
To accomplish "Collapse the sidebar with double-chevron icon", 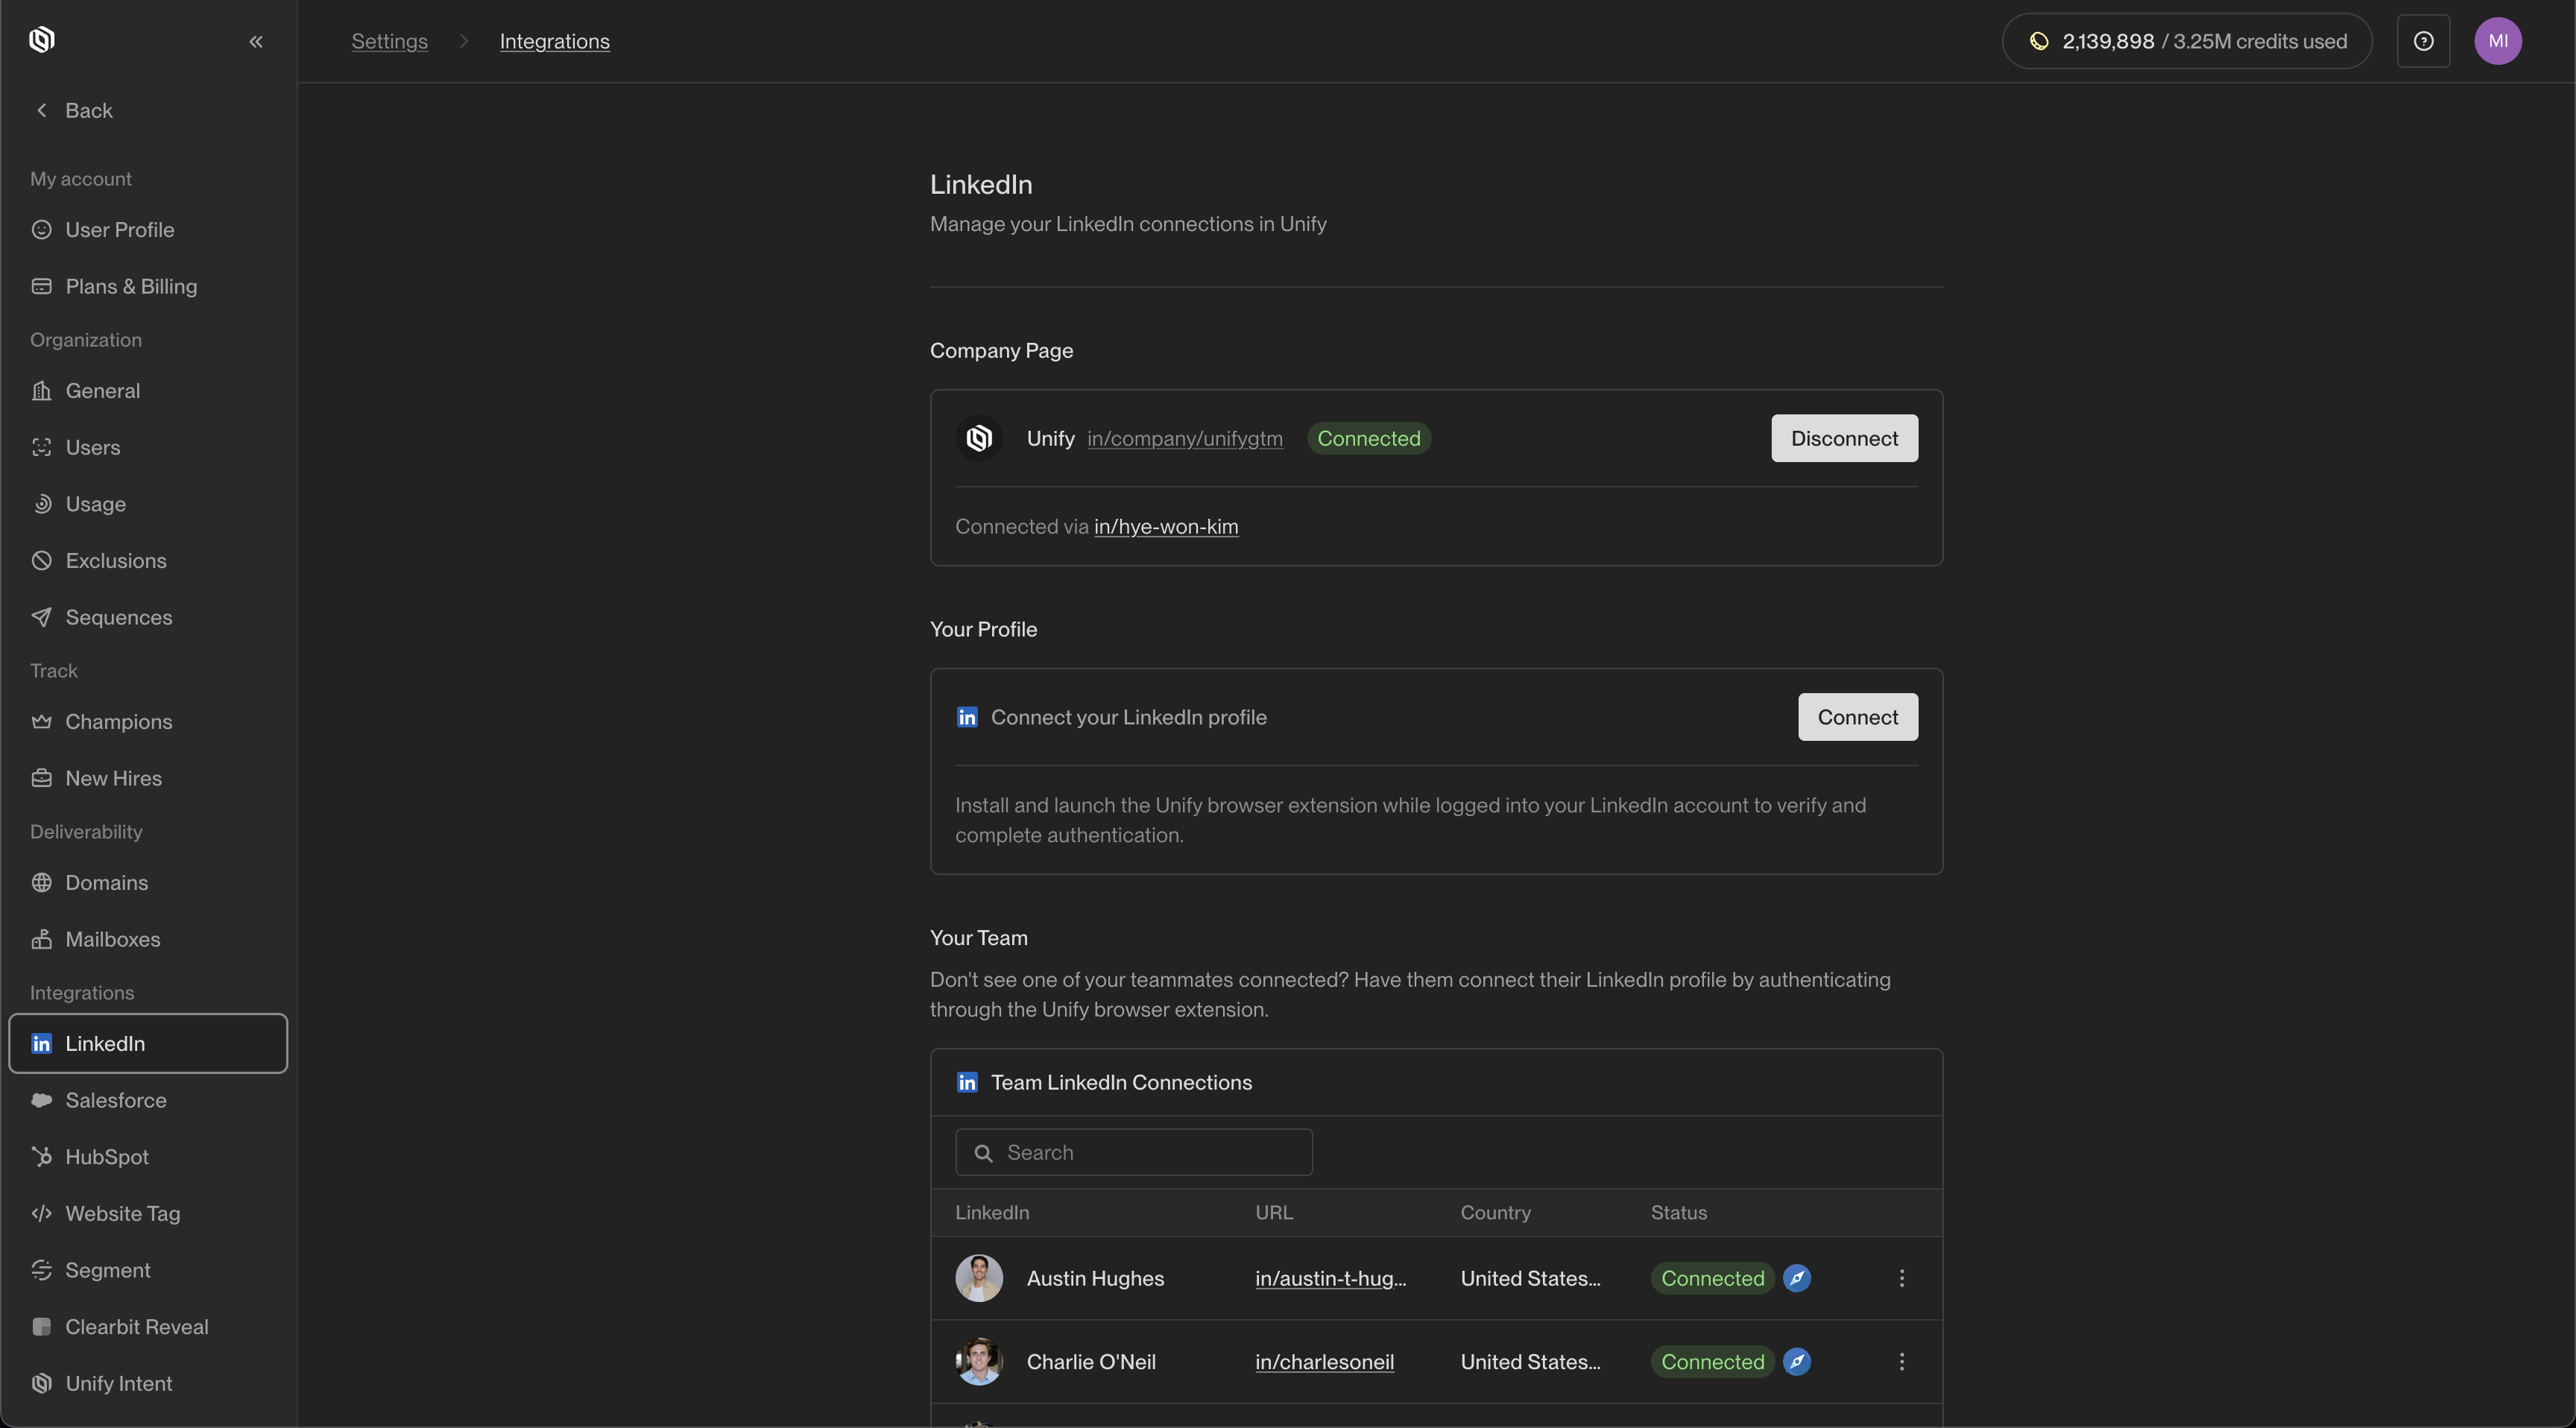I will coord(256,41).
